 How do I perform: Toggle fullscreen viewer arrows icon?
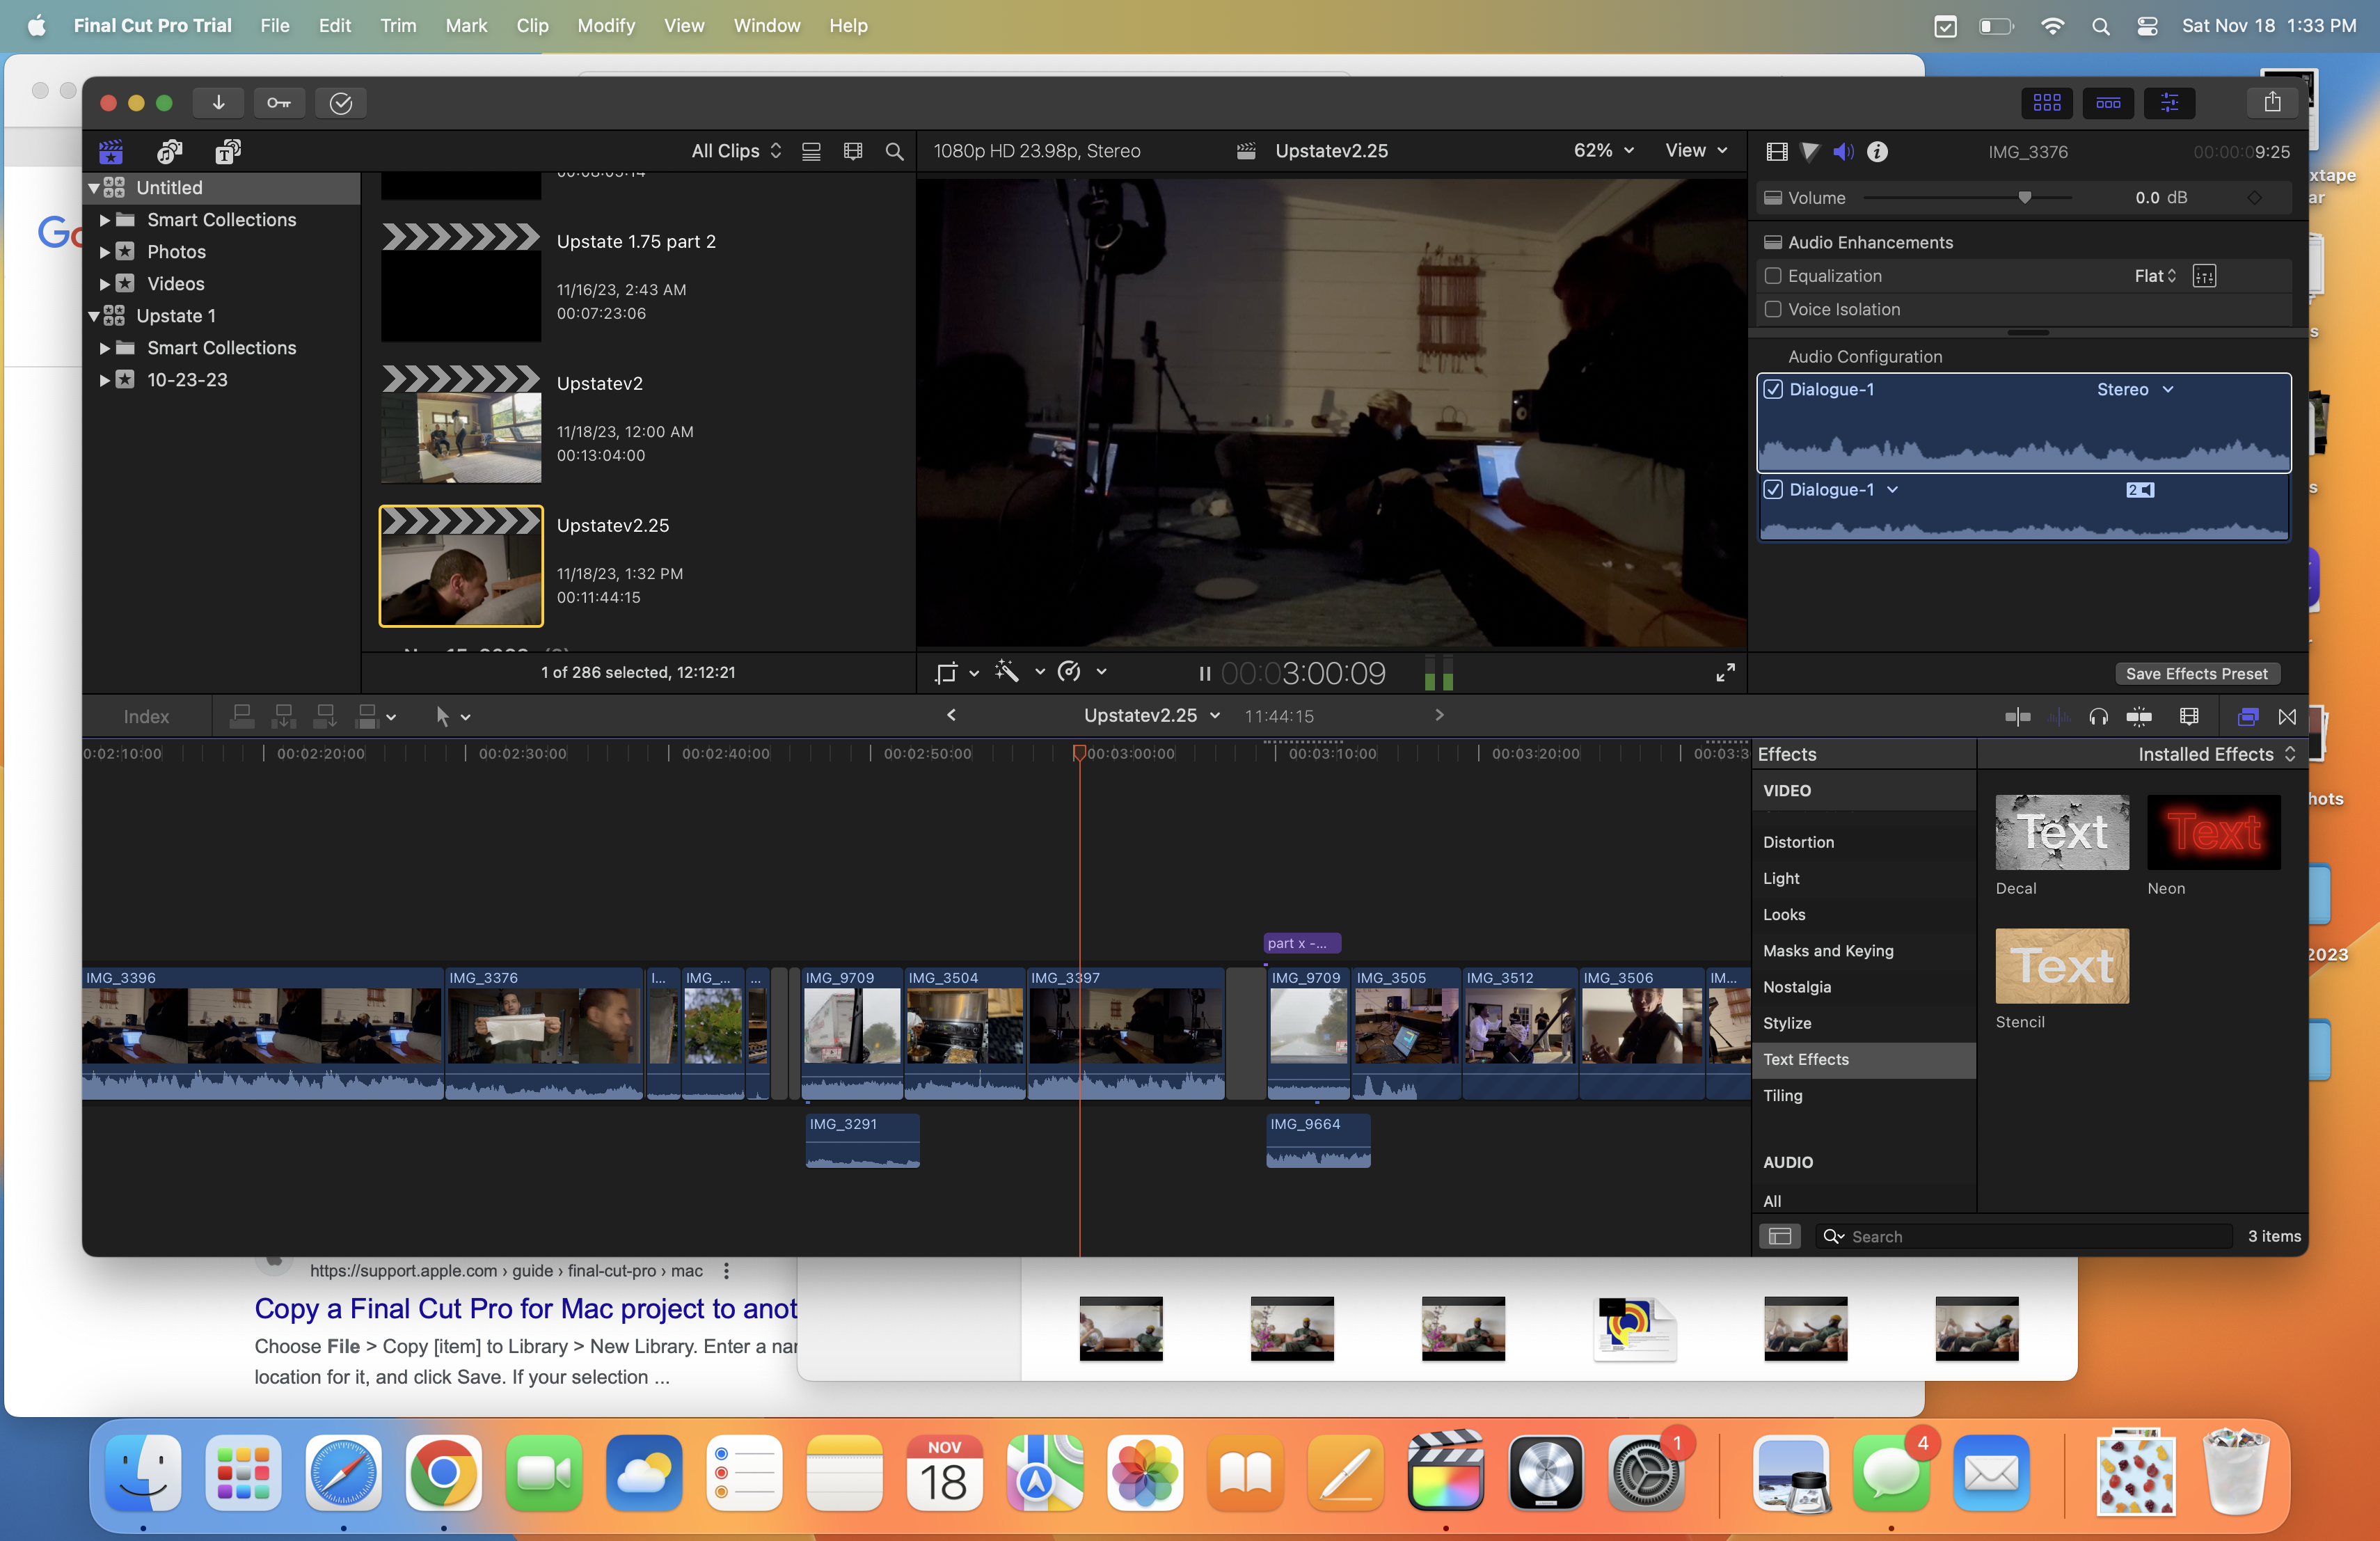tap(1725, 673)
